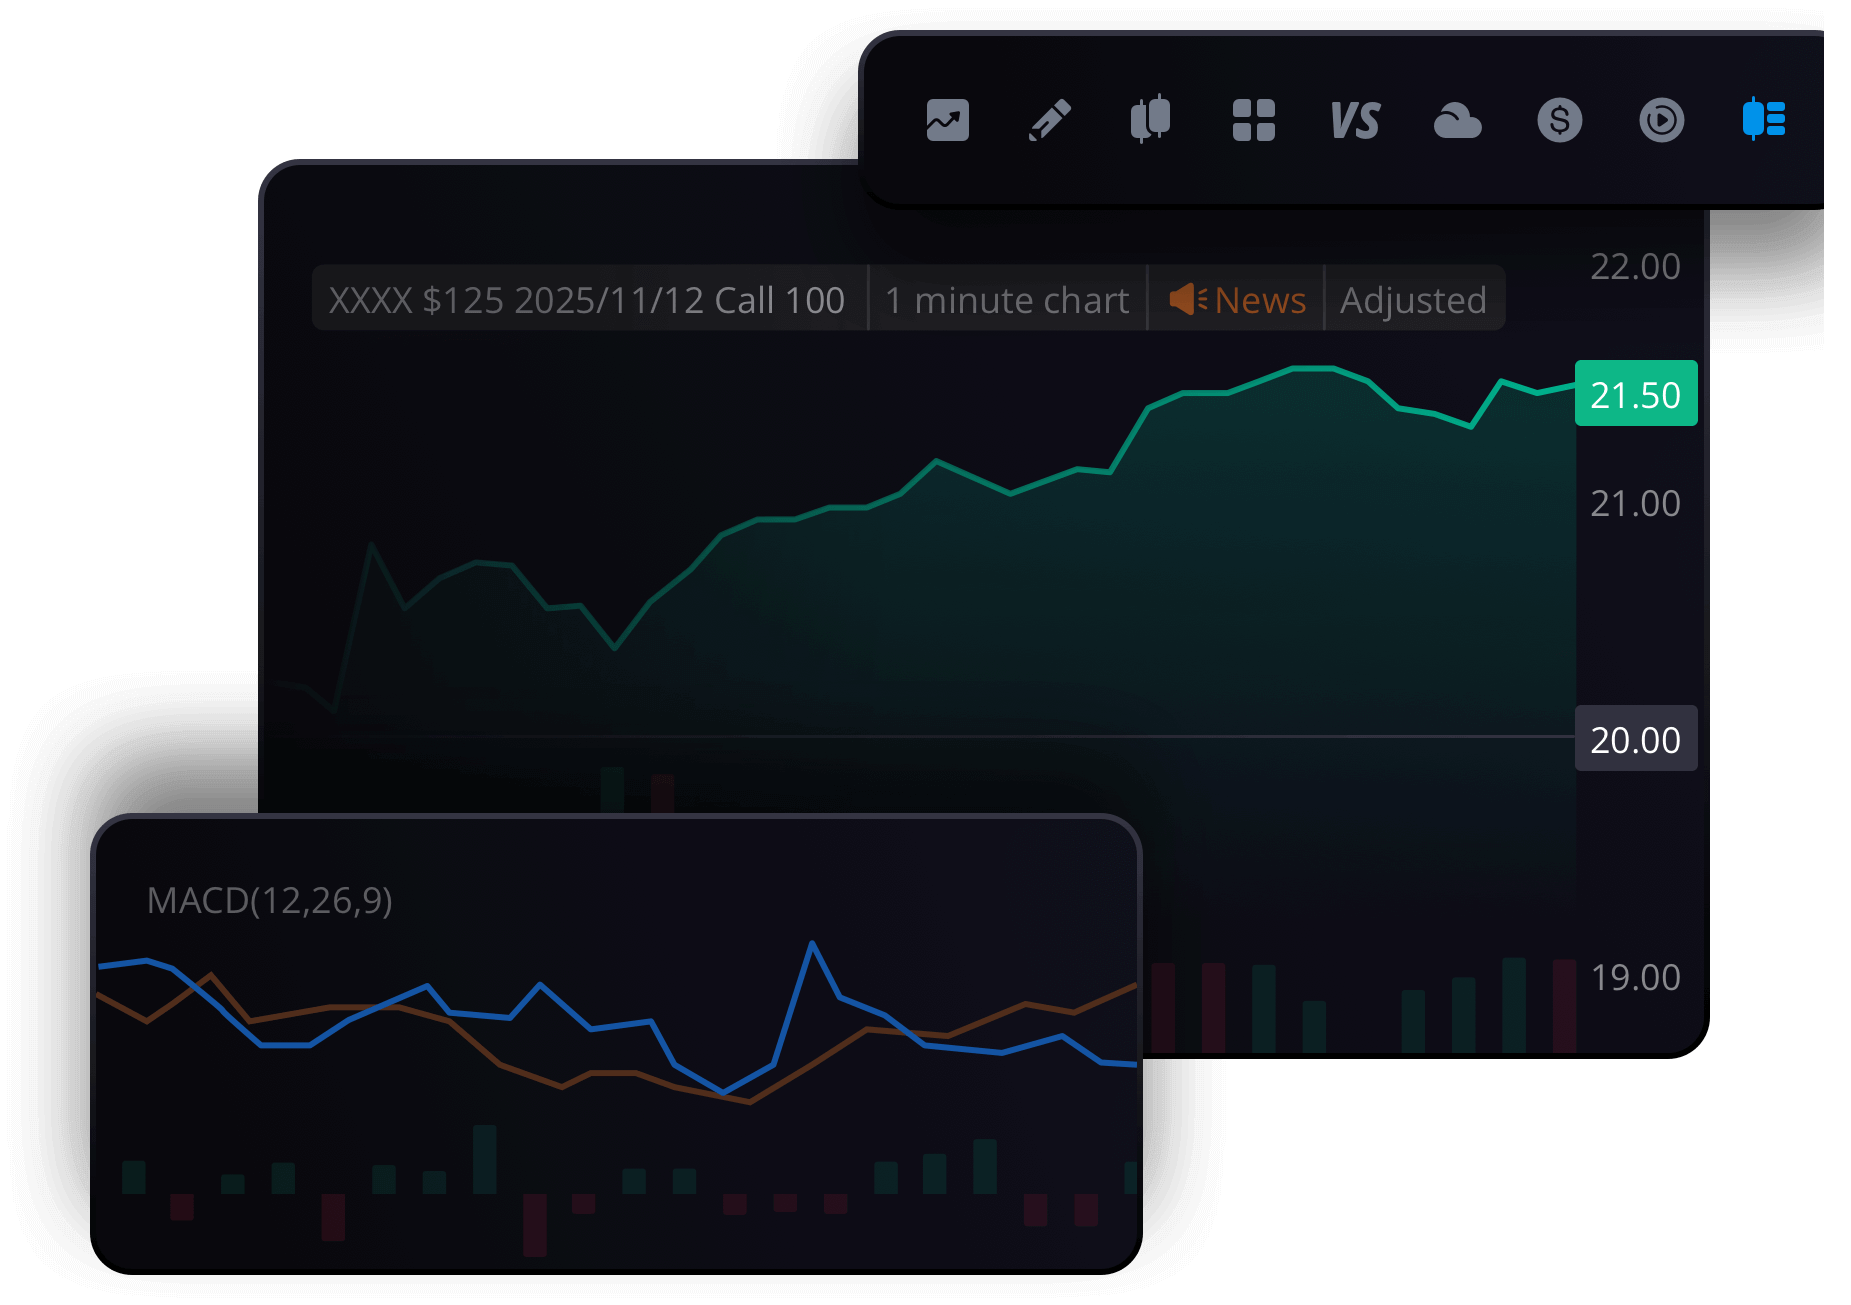Select the blue MACD line spike
The image size is (1851, 1305).
point(812,945)
